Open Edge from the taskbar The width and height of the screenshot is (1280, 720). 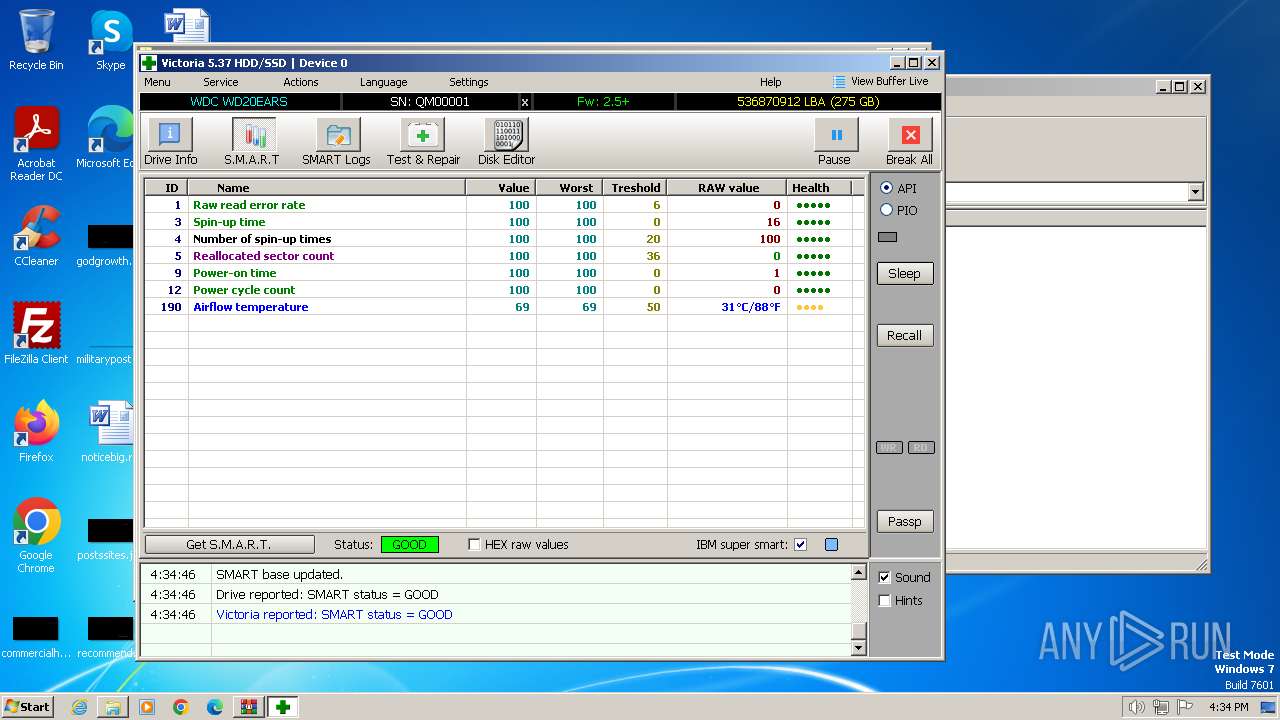(x=215, y=707)
